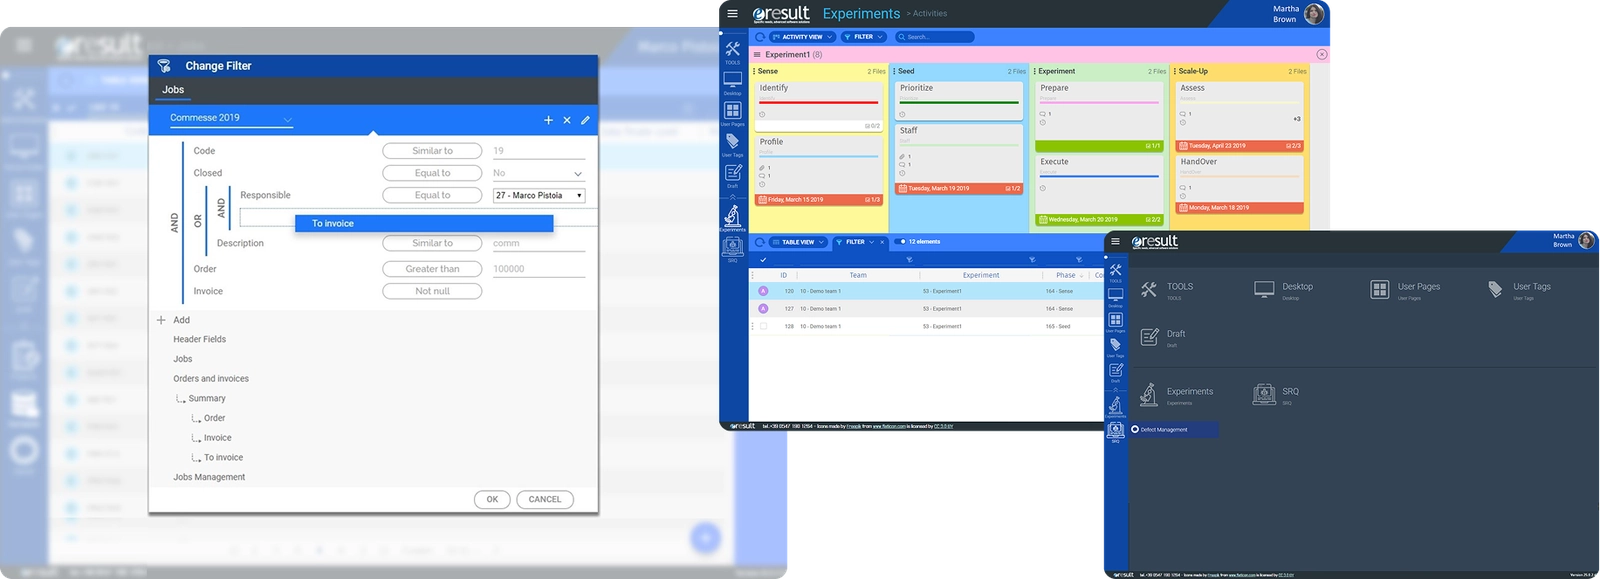
Task: Click Similar to operator for Code
Action: coord(432,151)
